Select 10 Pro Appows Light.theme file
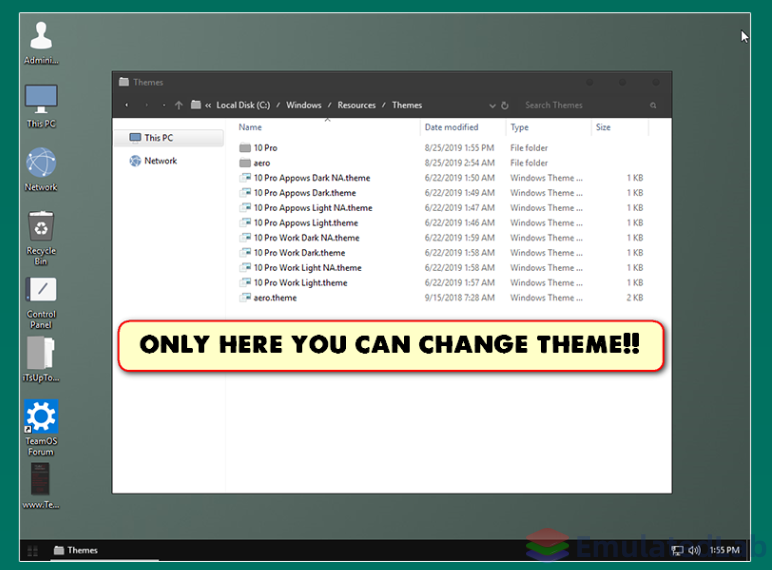The width and height of the screenshot is (772, 570). click(306, 223)
